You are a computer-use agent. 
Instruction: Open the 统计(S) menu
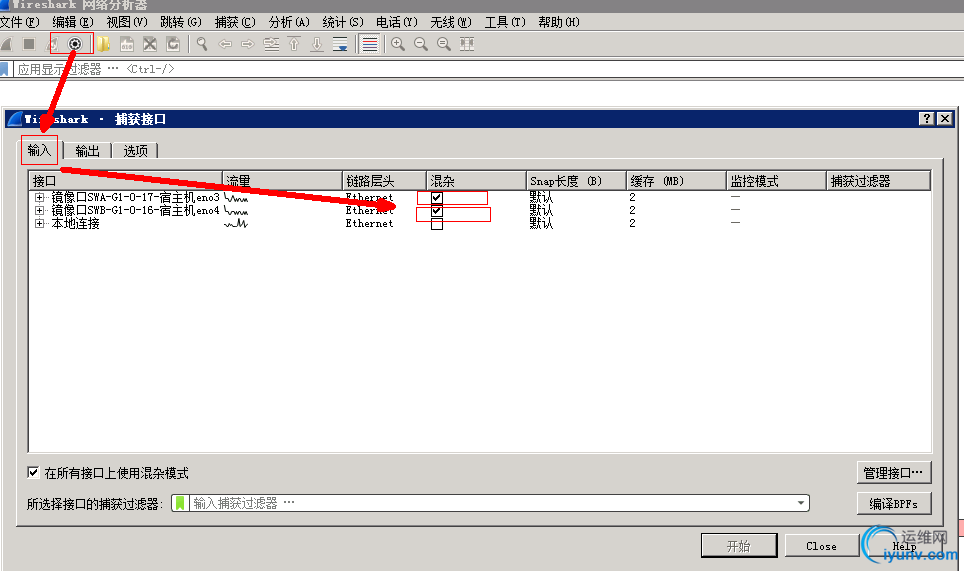343,22
